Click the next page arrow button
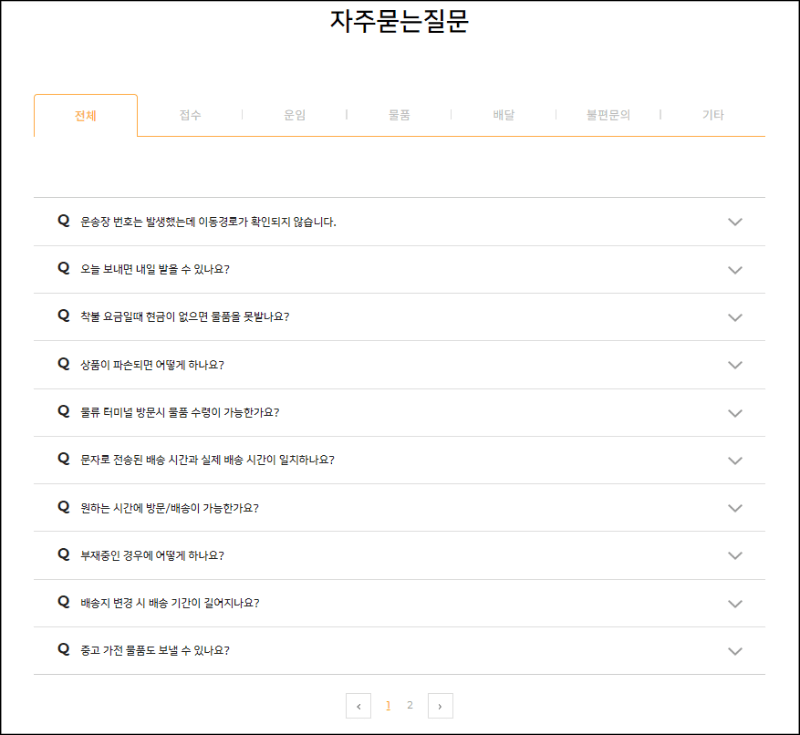 click(x=440, y=705)
